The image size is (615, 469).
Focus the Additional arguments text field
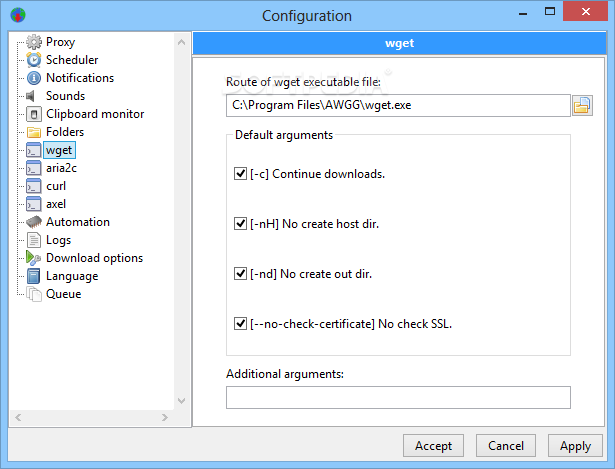coord(398,398)
